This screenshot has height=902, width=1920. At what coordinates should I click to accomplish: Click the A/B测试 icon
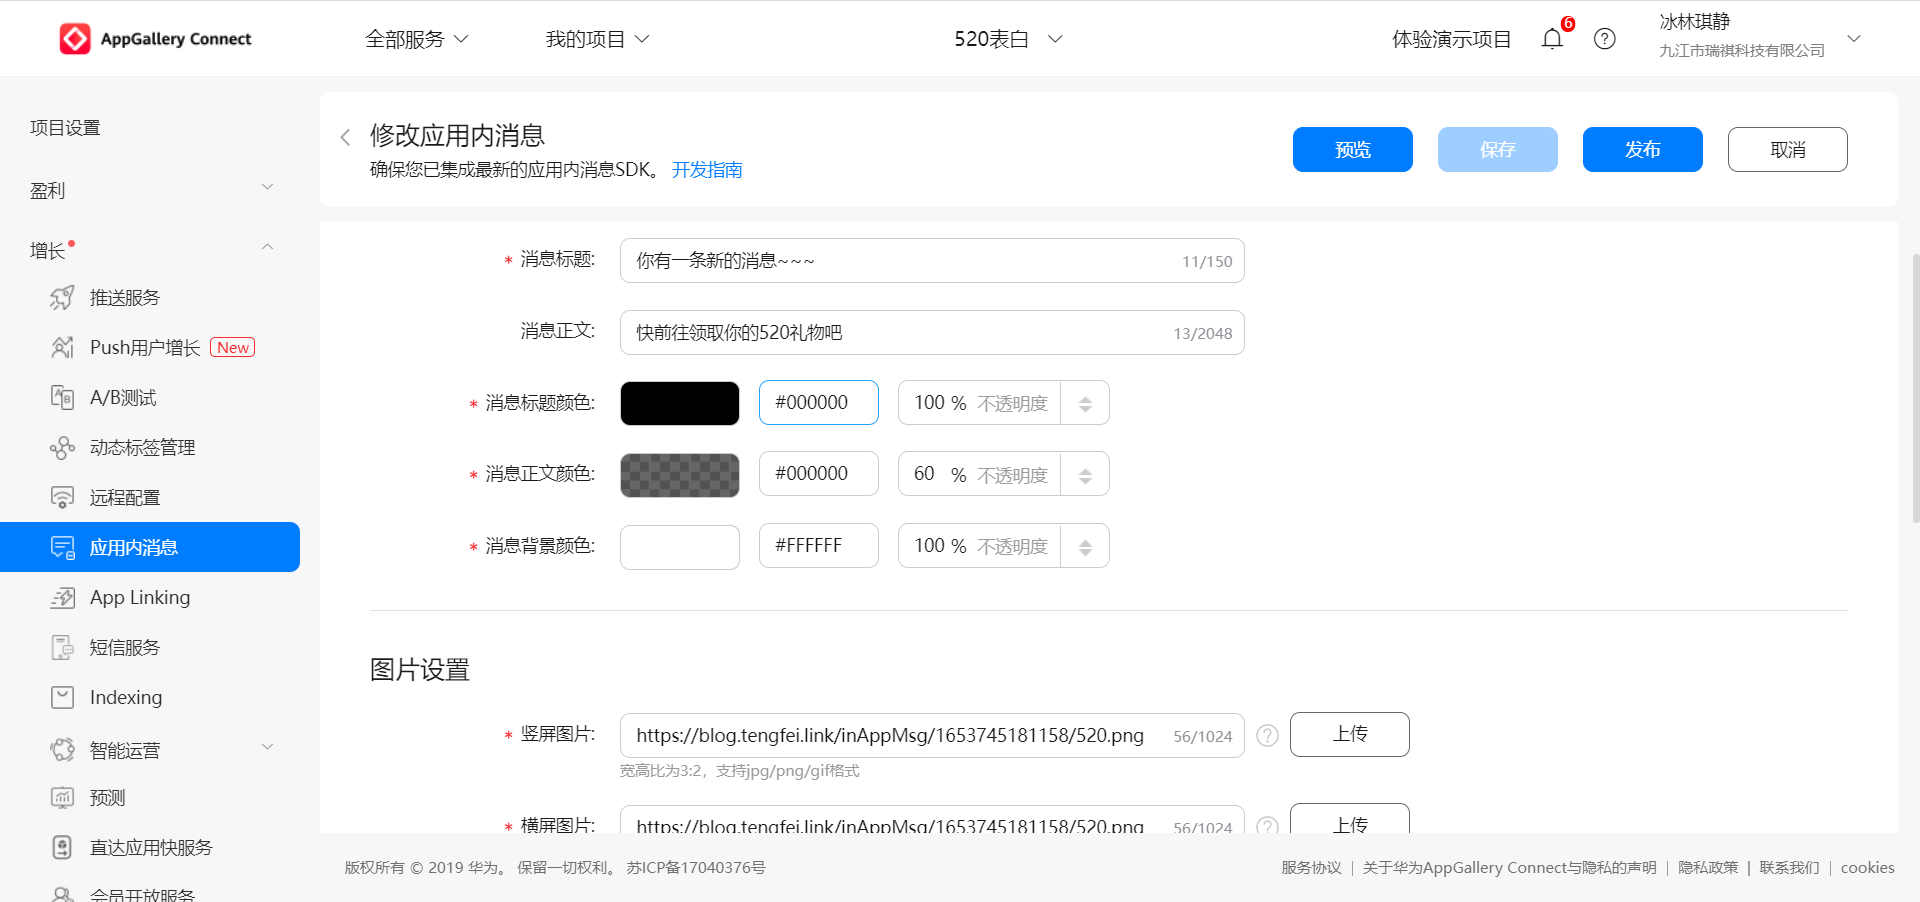click(62, 397)
